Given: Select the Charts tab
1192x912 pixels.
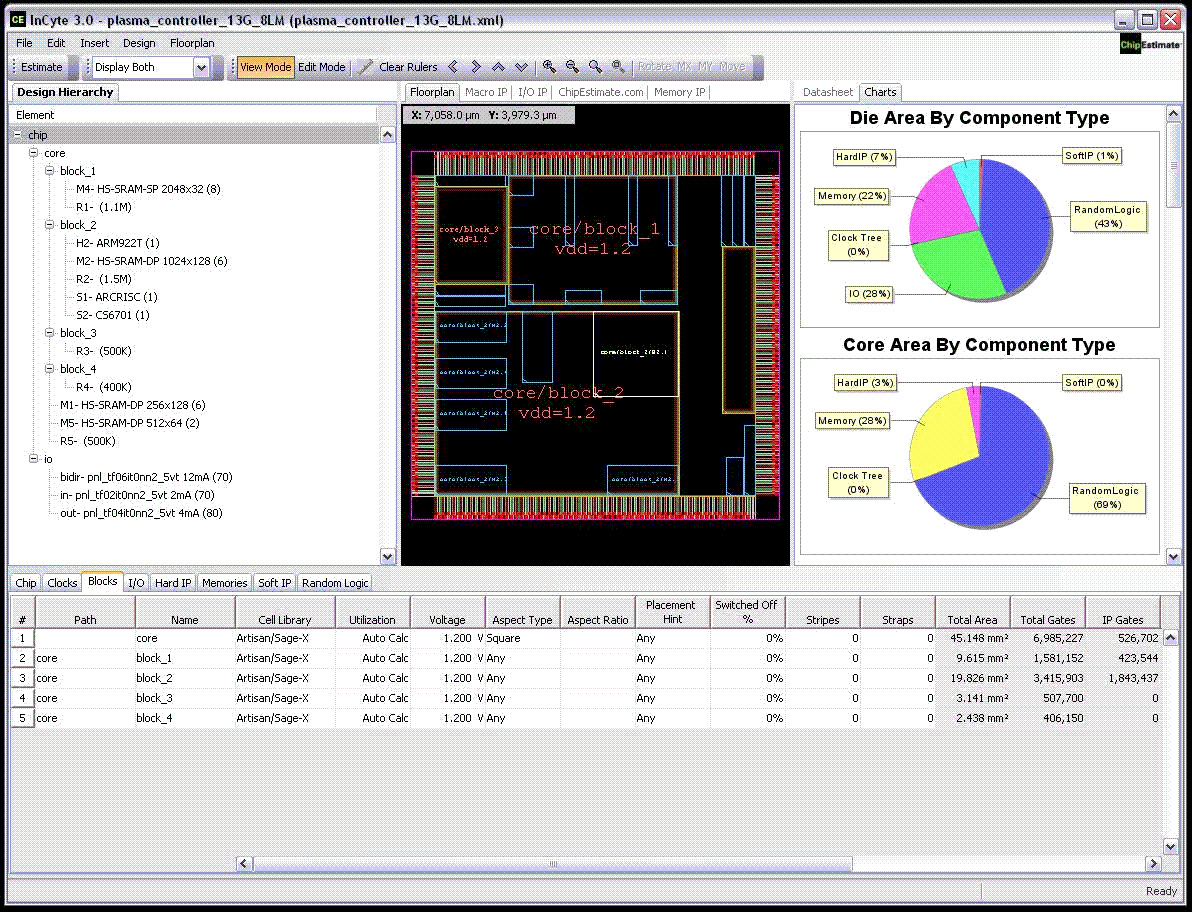Looking at the screenshot, I should tap(880, 92).
